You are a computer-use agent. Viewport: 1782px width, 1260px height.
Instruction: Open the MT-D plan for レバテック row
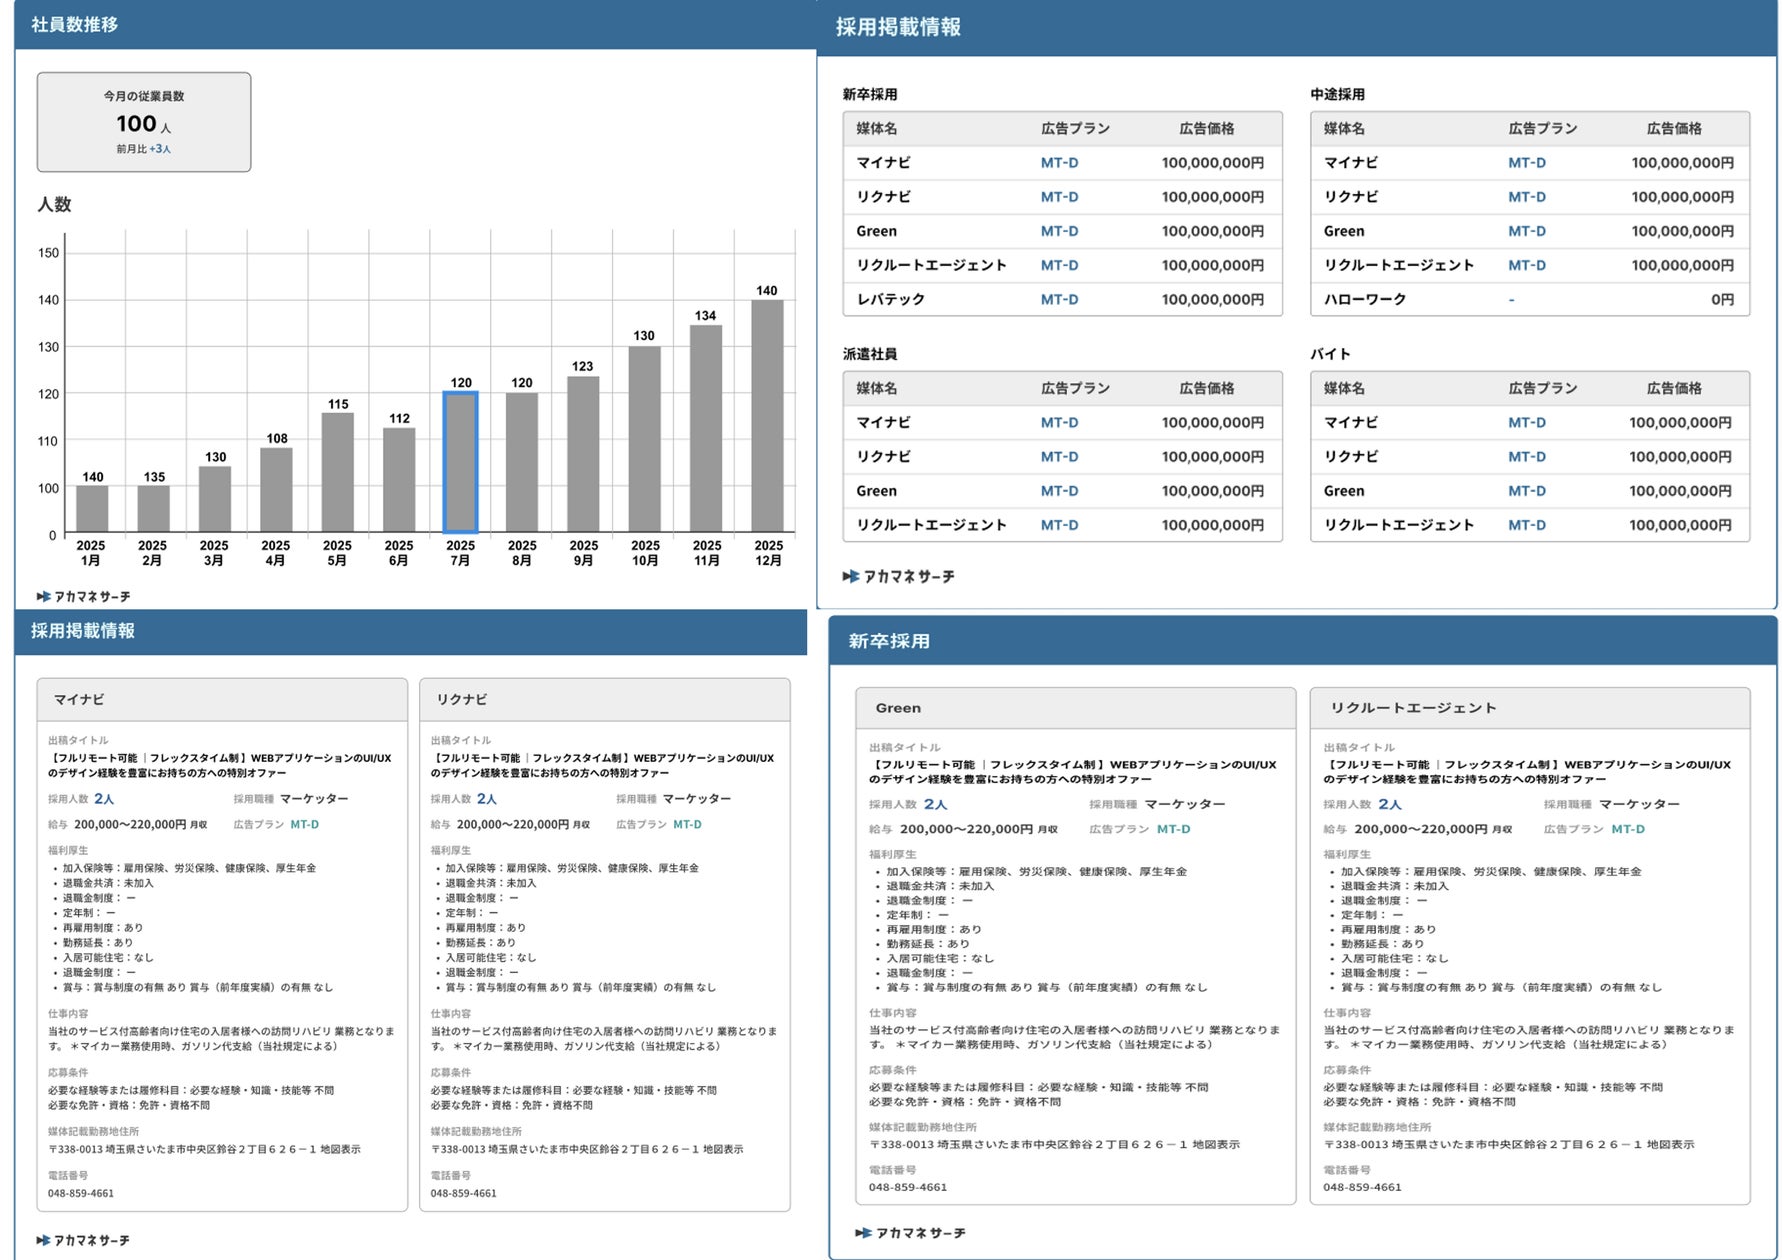(x=1059, y=299)
